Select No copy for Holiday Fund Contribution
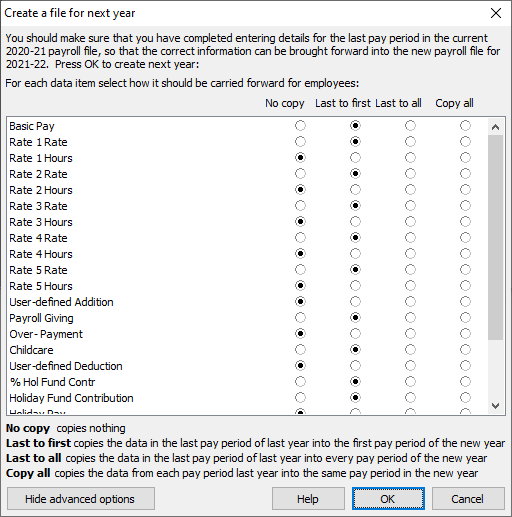 300,398
